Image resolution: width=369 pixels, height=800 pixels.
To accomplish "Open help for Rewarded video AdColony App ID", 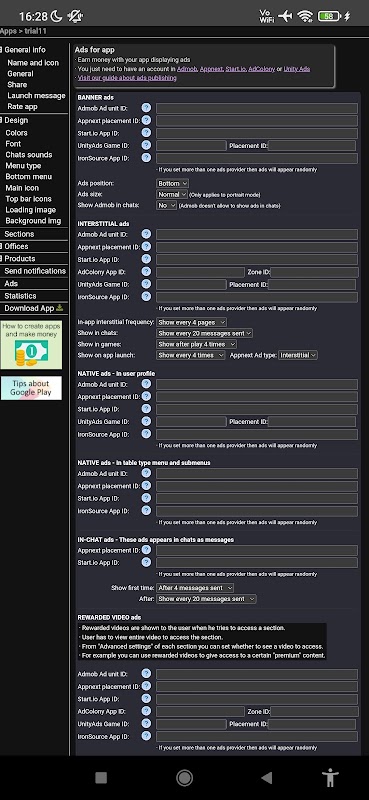I will pyautogui.click(x=146, y=711).
